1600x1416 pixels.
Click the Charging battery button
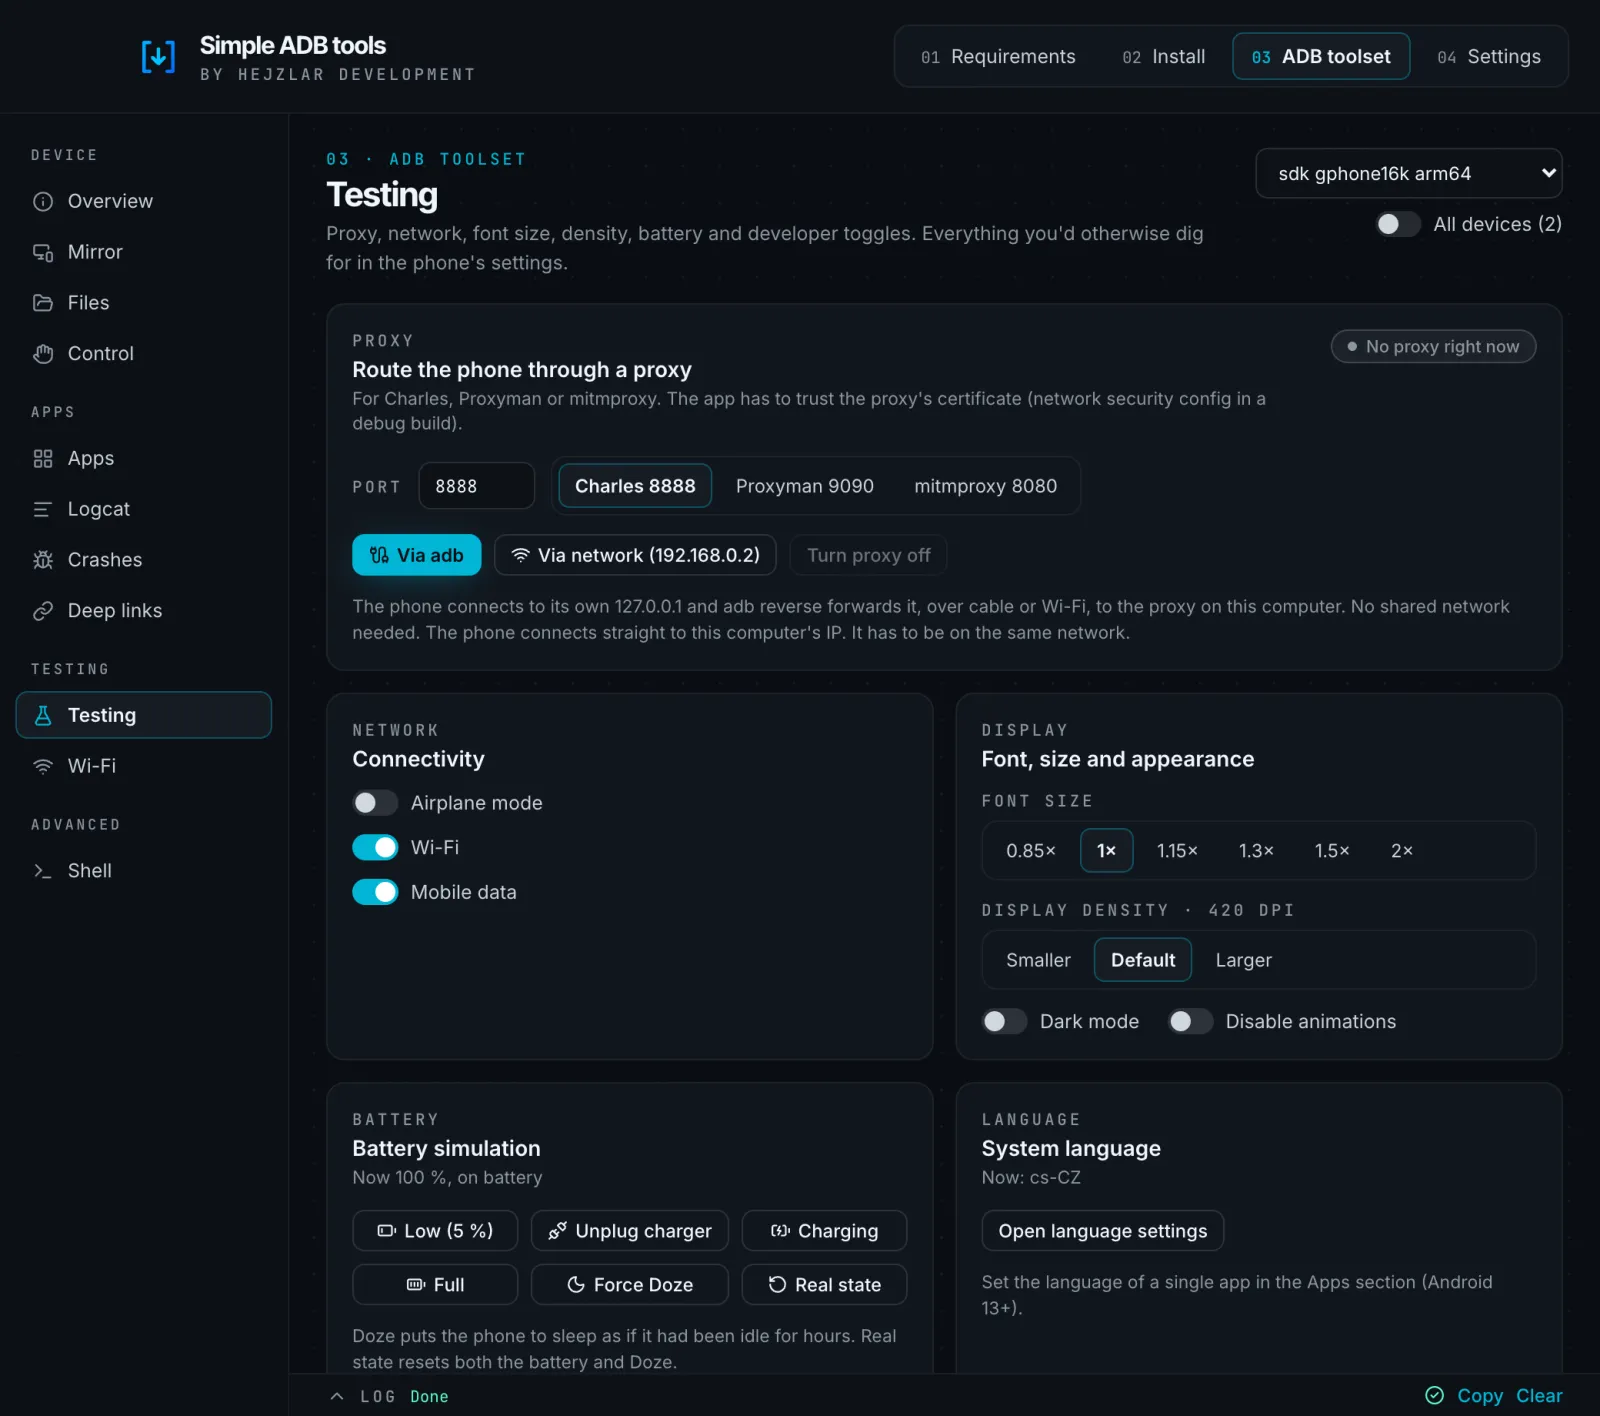[x=824, y=1231]
